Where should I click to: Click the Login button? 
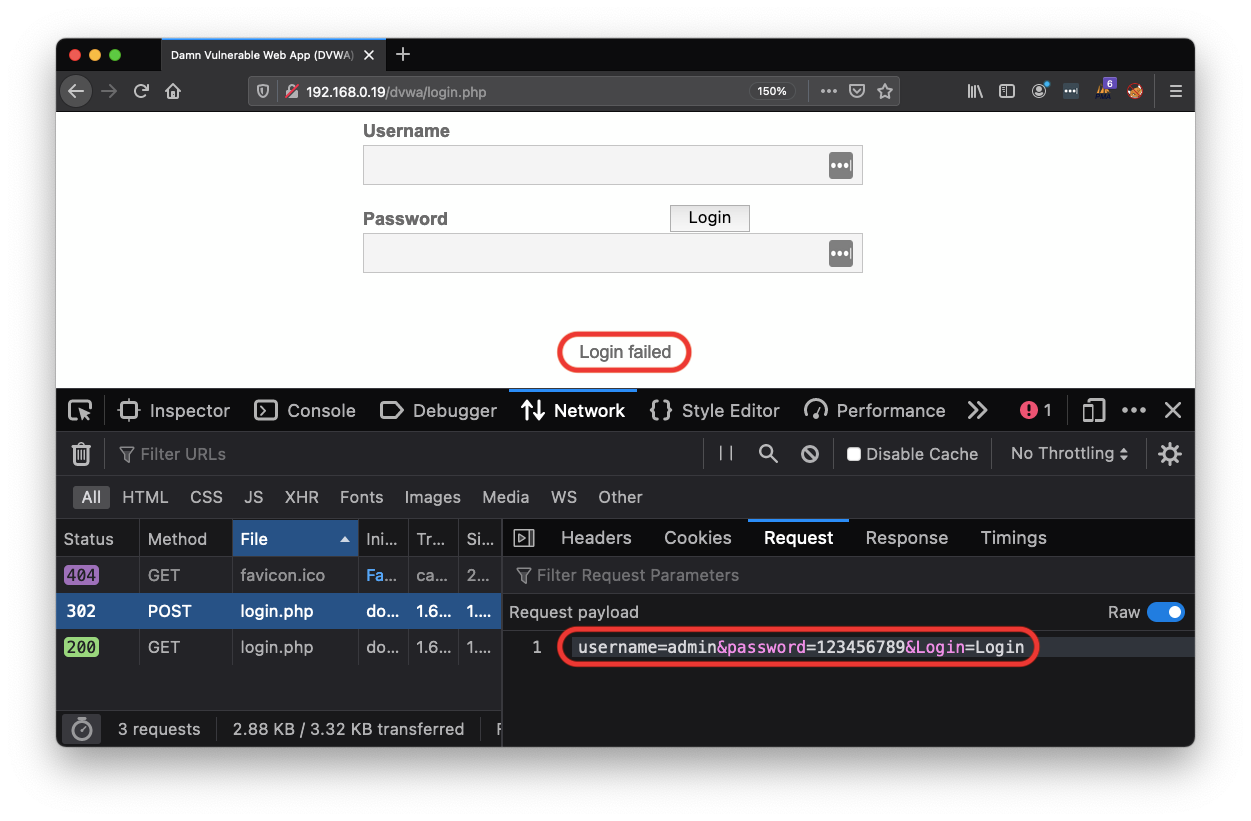[x=709, y=218]
